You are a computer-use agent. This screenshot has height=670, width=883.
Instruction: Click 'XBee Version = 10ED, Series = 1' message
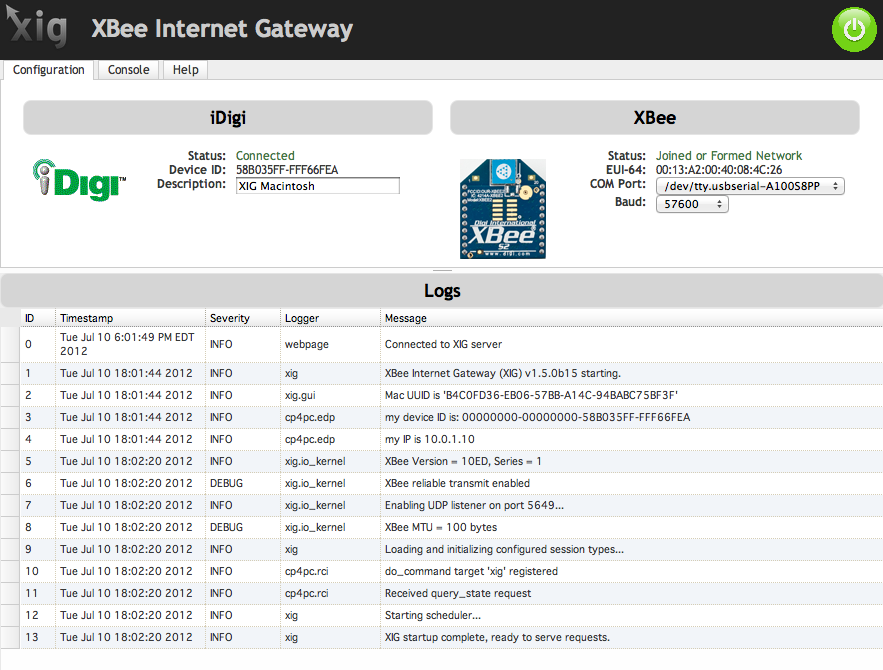point(463,461)
